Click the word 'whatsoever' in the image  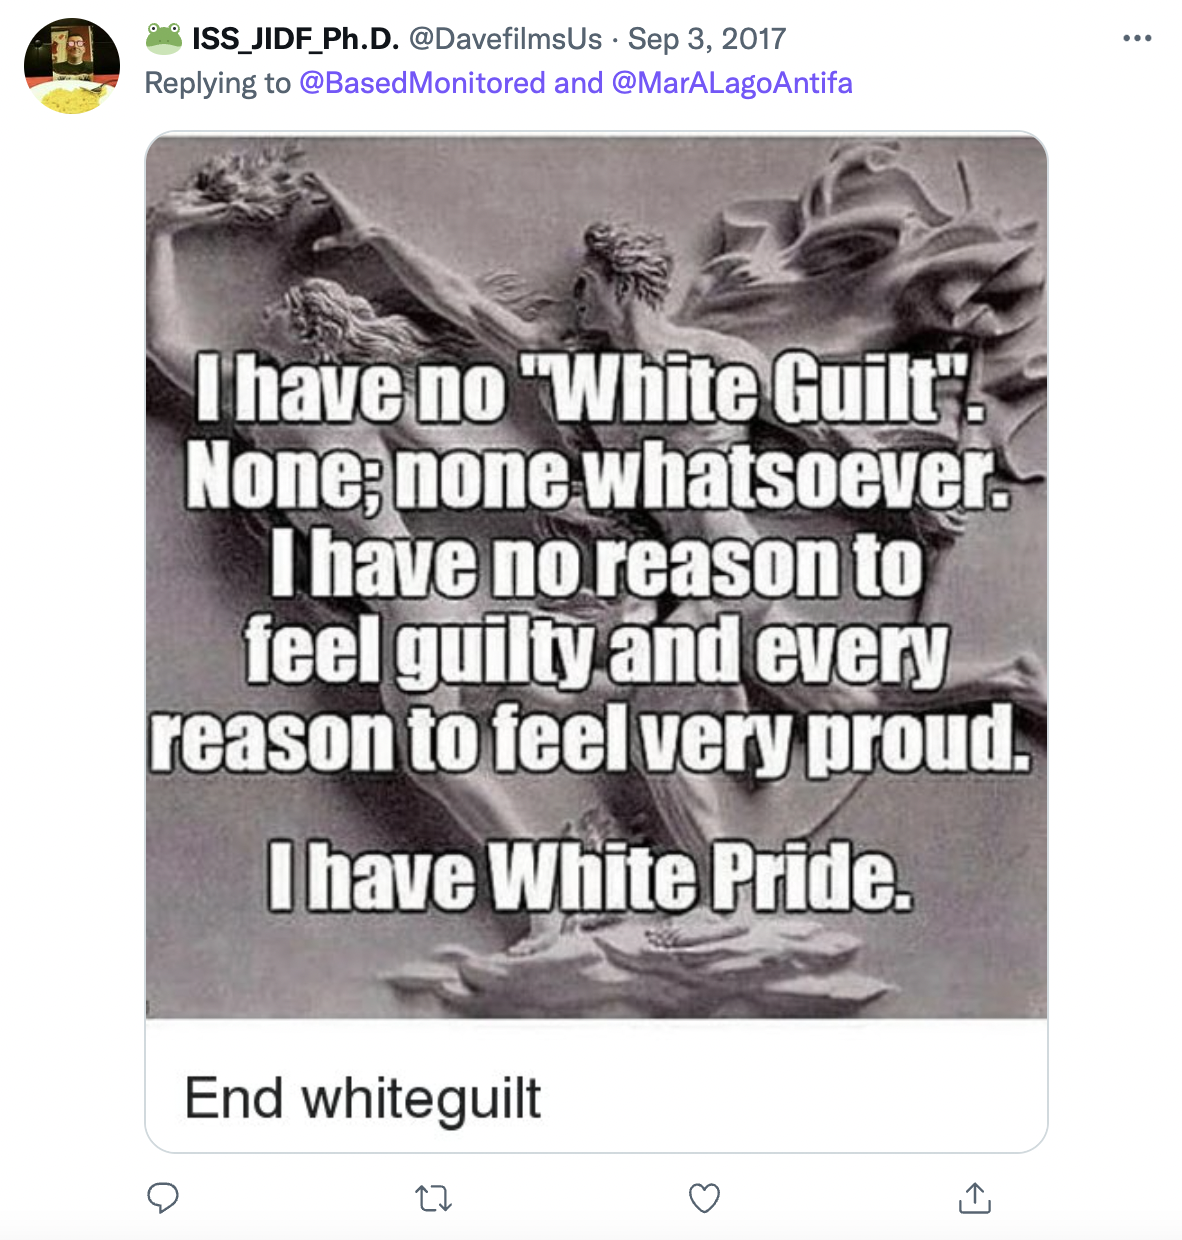click(796, 476)
